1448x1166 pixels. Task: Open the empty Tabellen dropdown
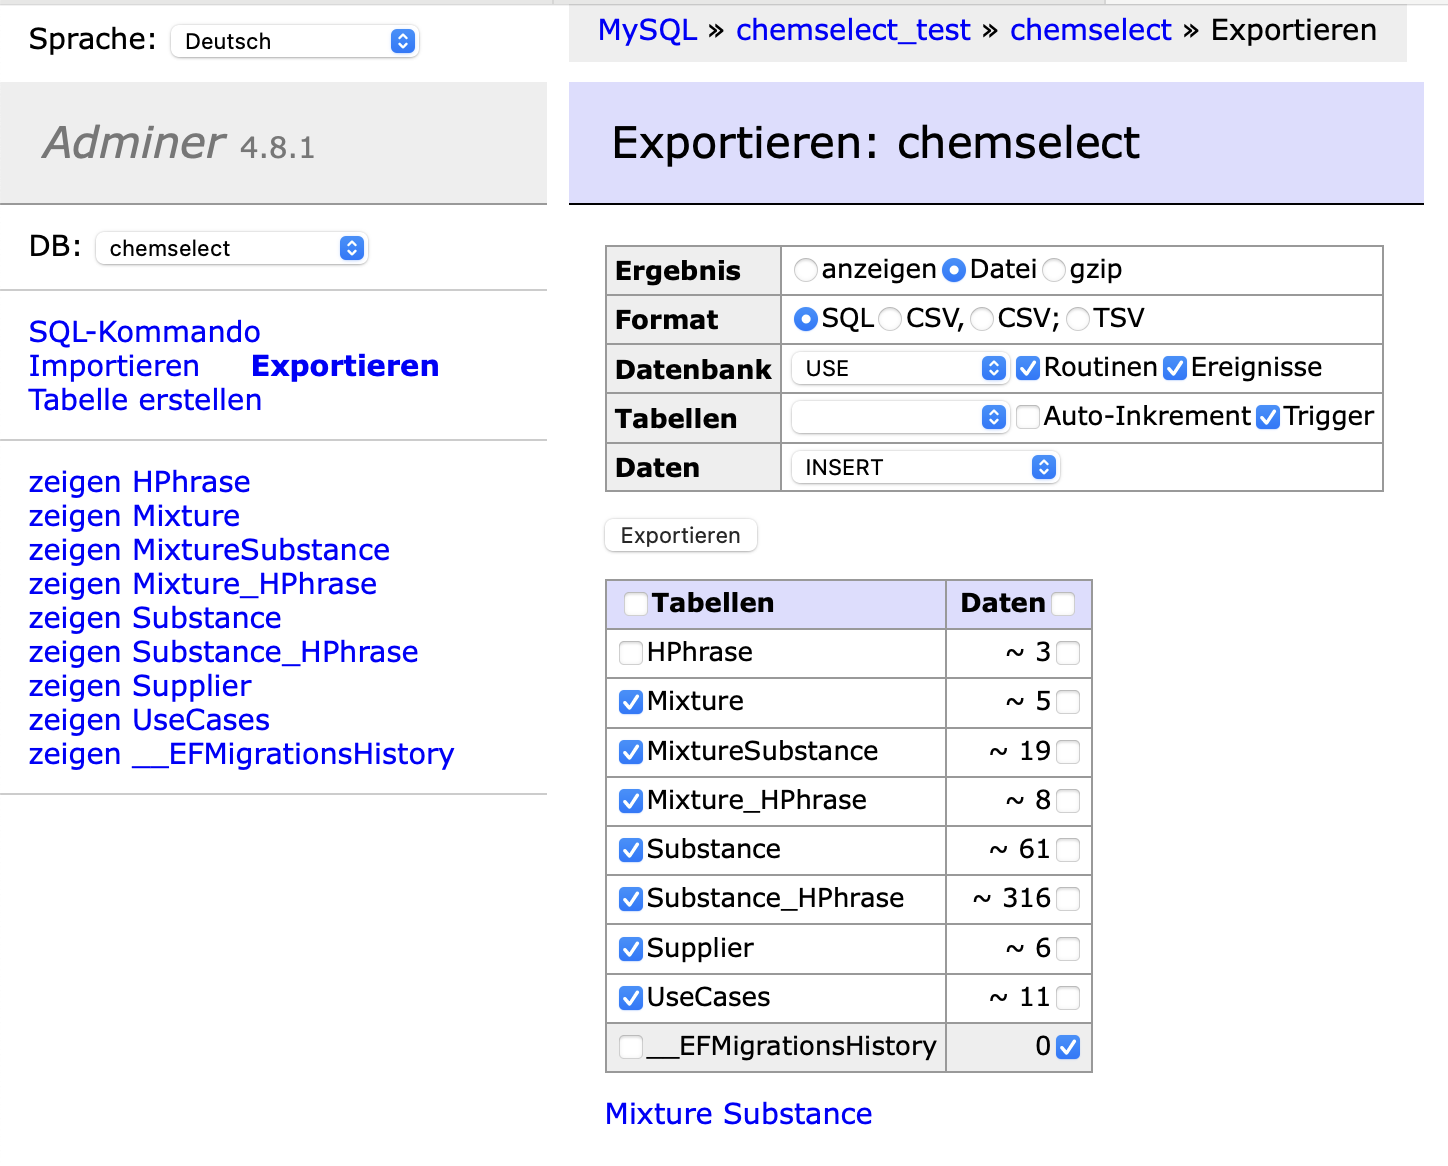click(x=898, y=417)
